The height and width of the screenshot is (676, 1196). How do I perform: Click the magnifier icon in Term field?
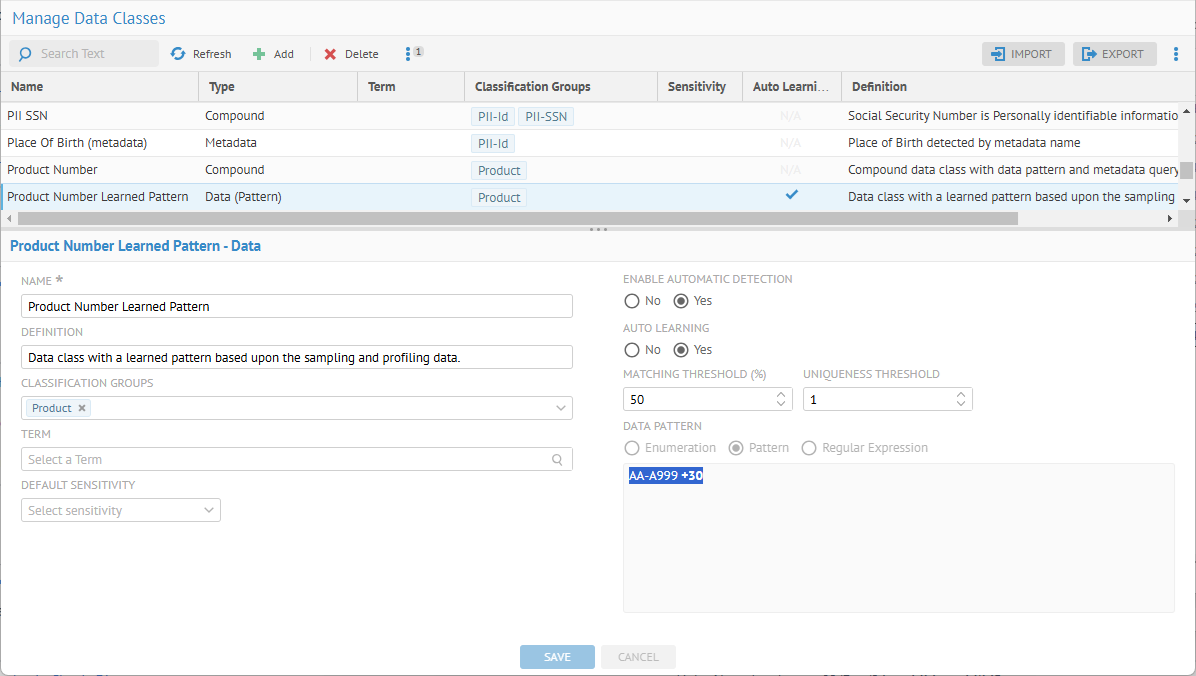click(557, 460)
